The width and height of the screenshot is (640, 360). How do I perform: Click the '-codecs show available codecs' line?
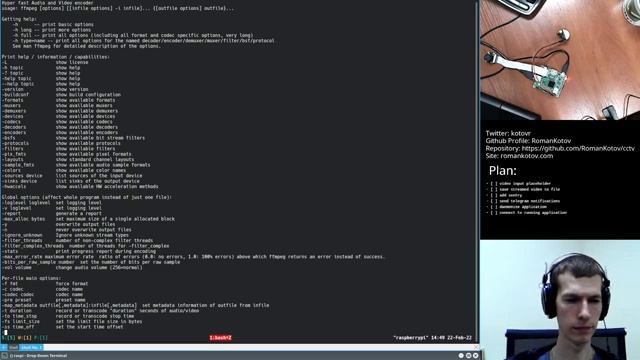(57, 122)
